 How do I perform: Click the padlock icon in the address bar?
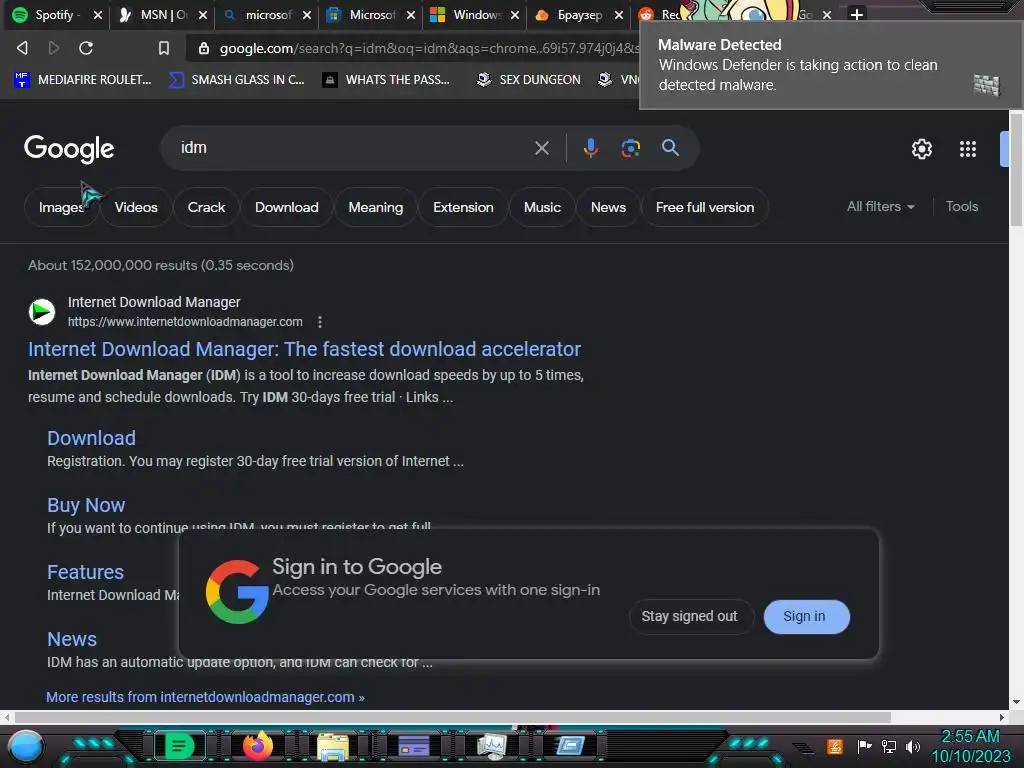(204, 48)
